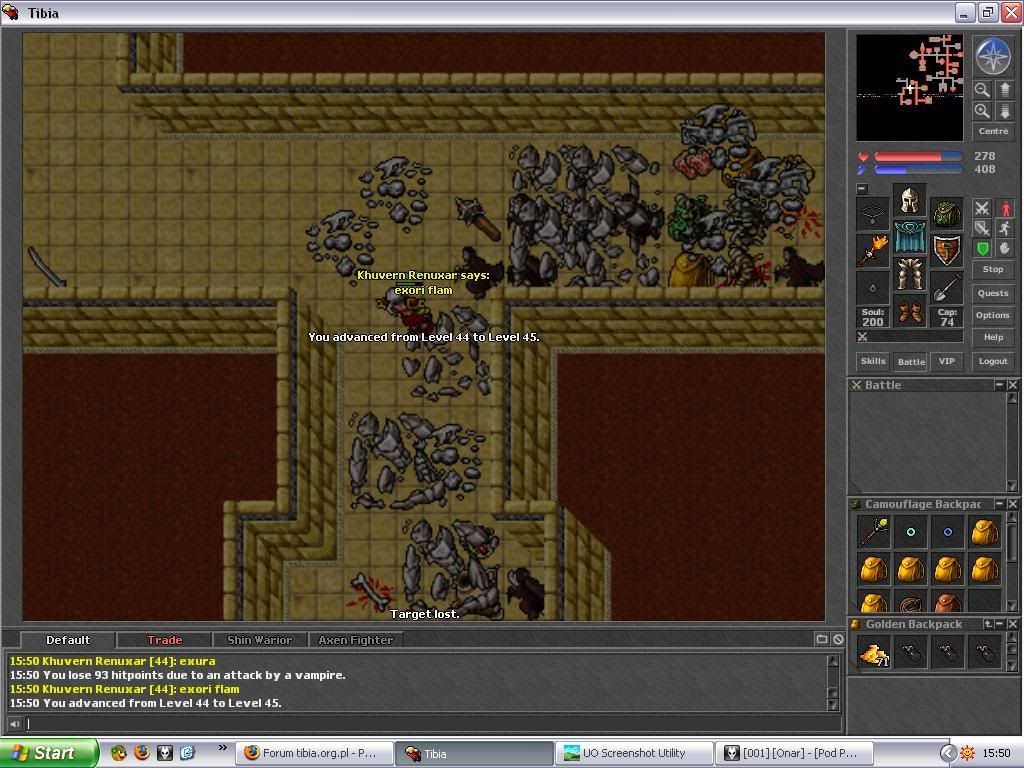1024x768 pixels.
Task: Open the Options dialog
Action: [x=993, y=315]
